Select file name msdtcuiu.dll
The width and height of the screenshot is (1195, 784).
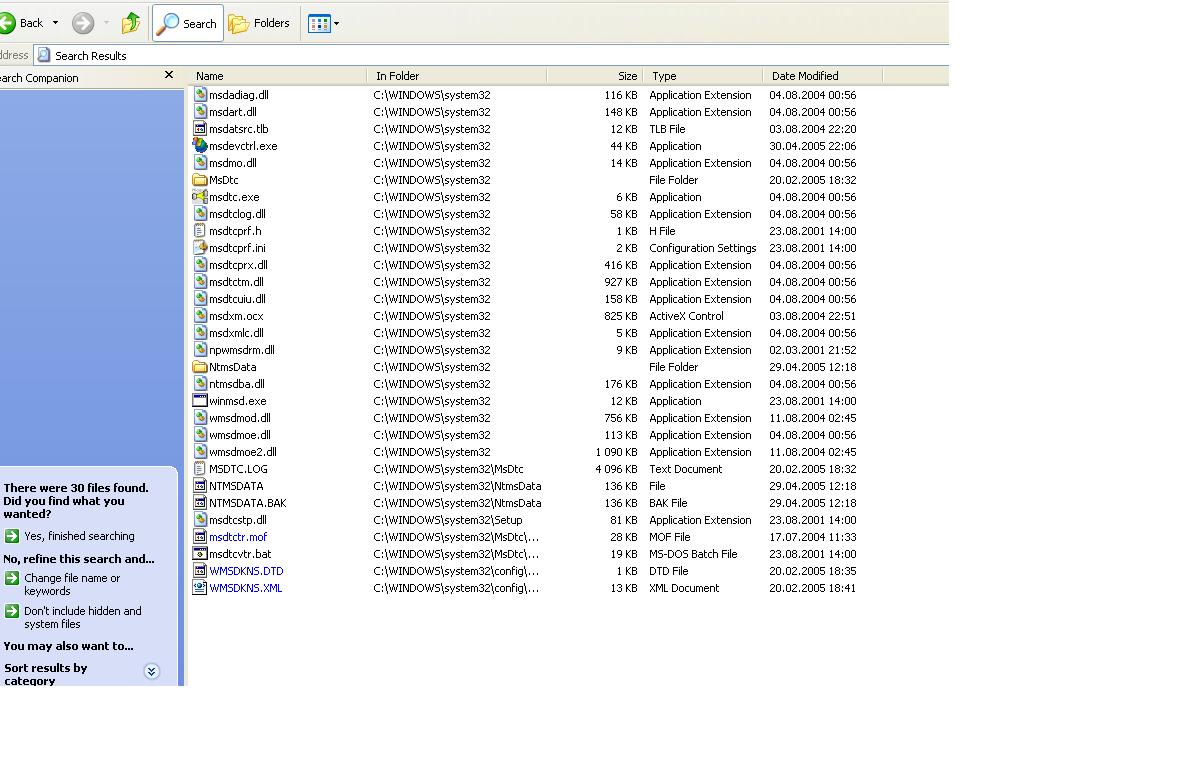pyautogui.click(x=237, y=299)
